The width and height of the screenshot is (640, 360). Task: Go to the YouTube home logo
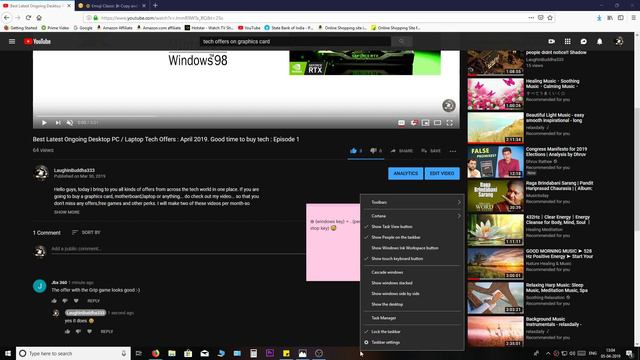click(37, 41)
